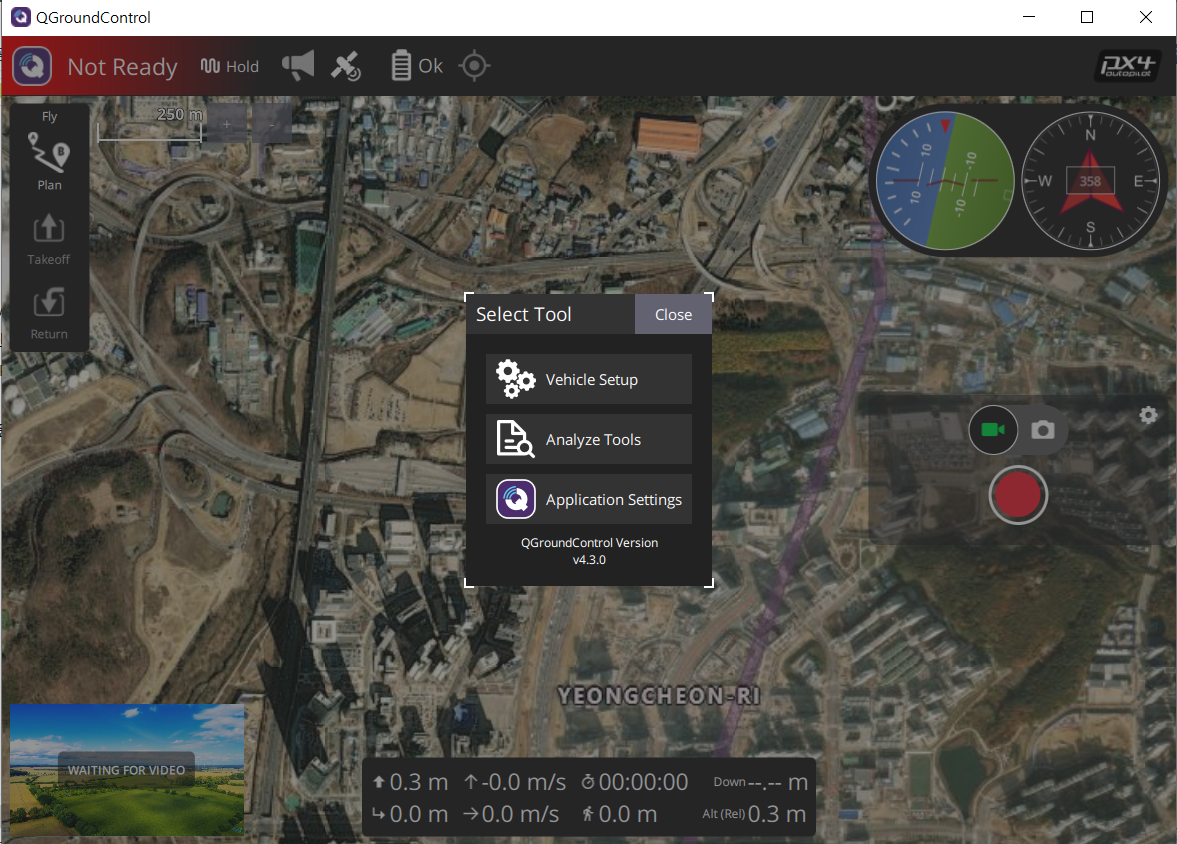This screenshot has width=1177, height=844.
Task: Open camera settings gear icon
Action: (x=1148, y=415)
